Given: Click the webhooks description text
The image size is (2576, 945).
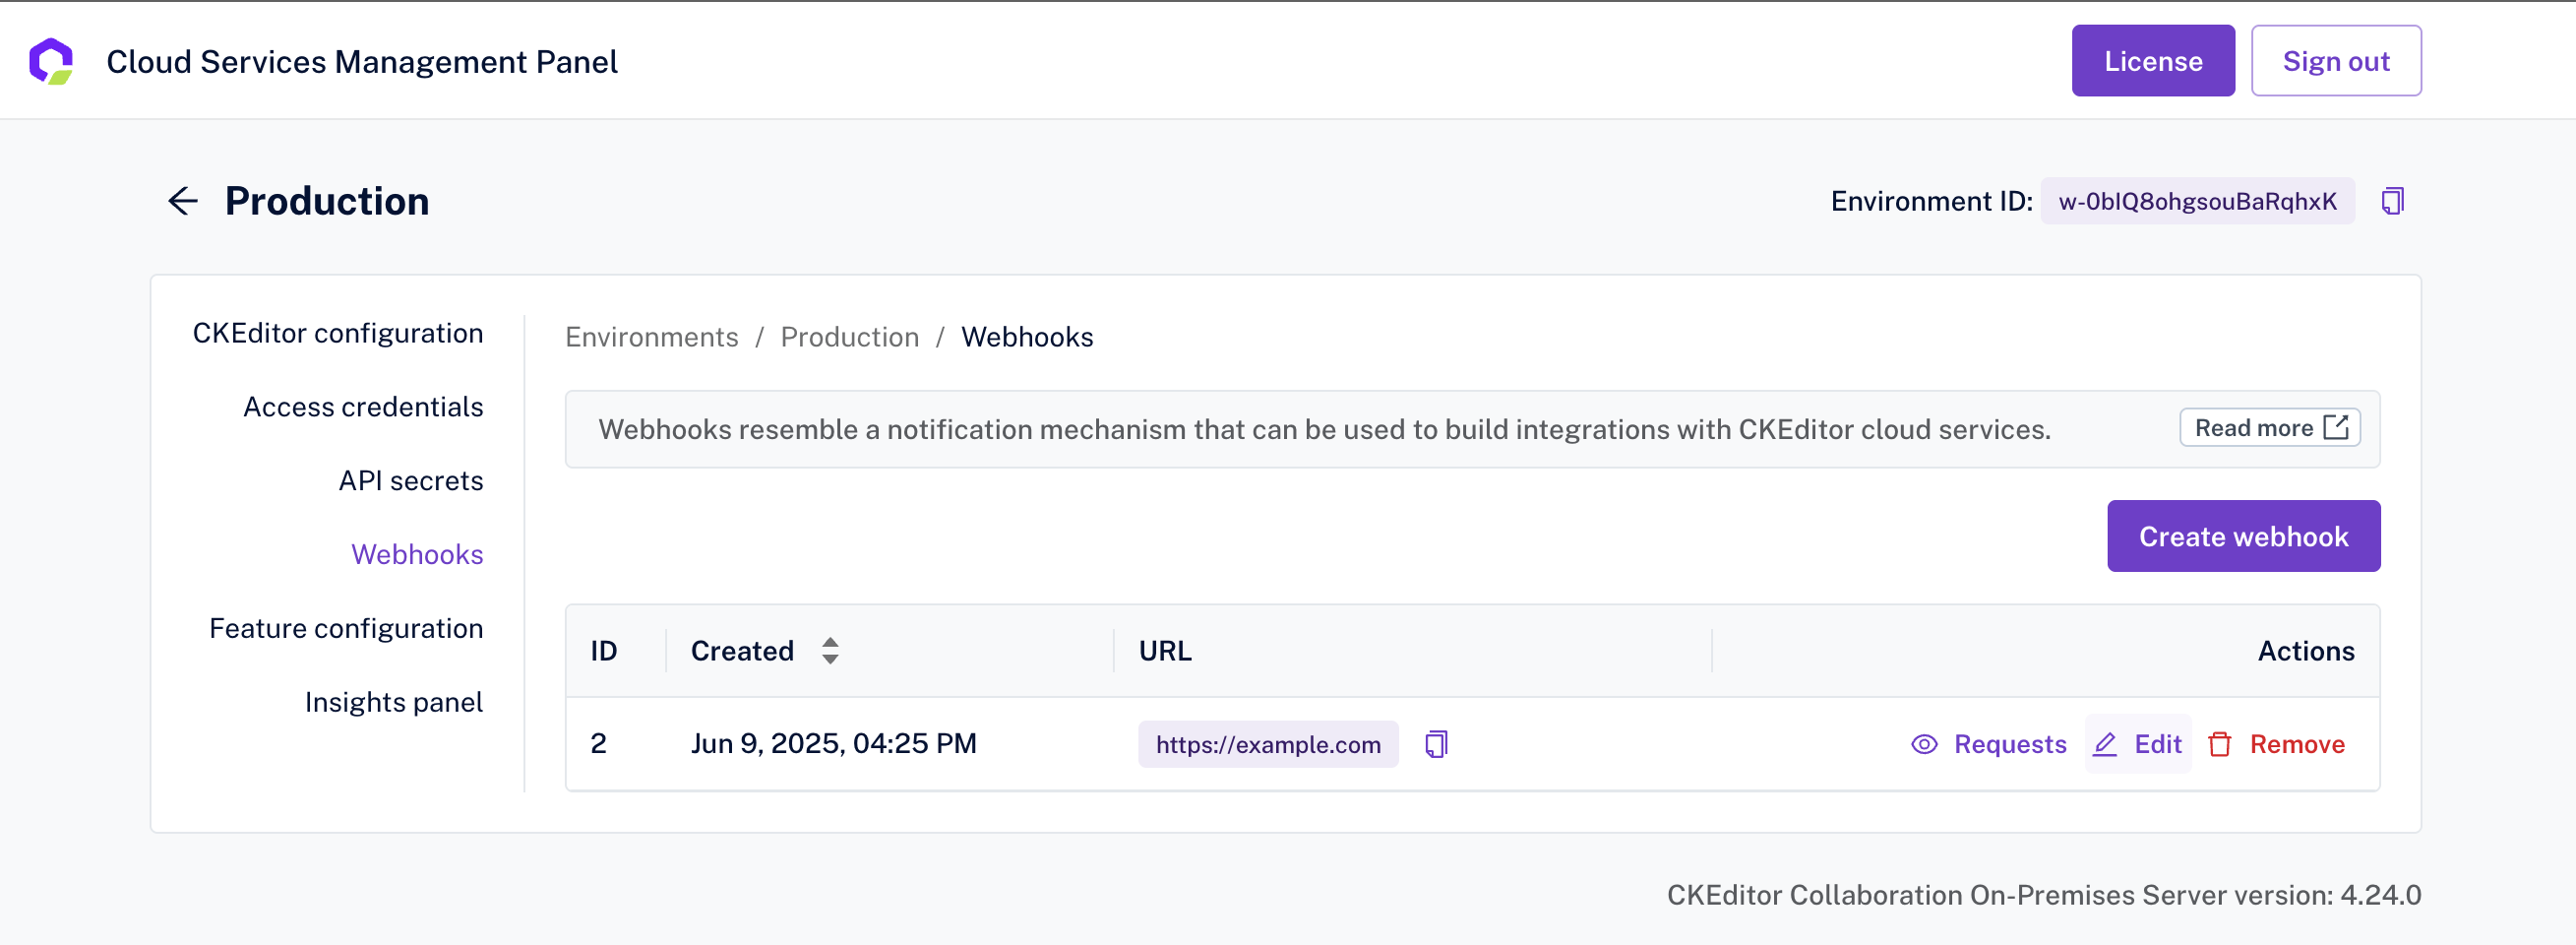Looking at the screenshot, I should (1324, 429).
